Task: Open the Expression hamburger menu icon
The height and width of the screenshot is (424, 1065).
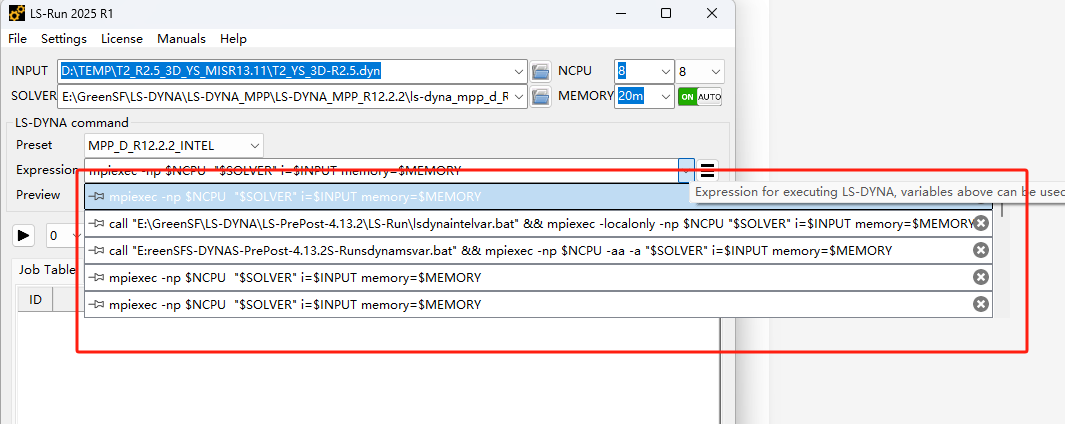Action: (707, 170)
